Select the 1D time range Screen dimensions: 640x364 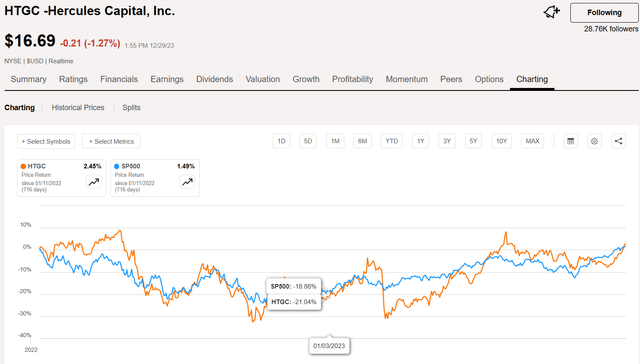[x=281, y=141]
